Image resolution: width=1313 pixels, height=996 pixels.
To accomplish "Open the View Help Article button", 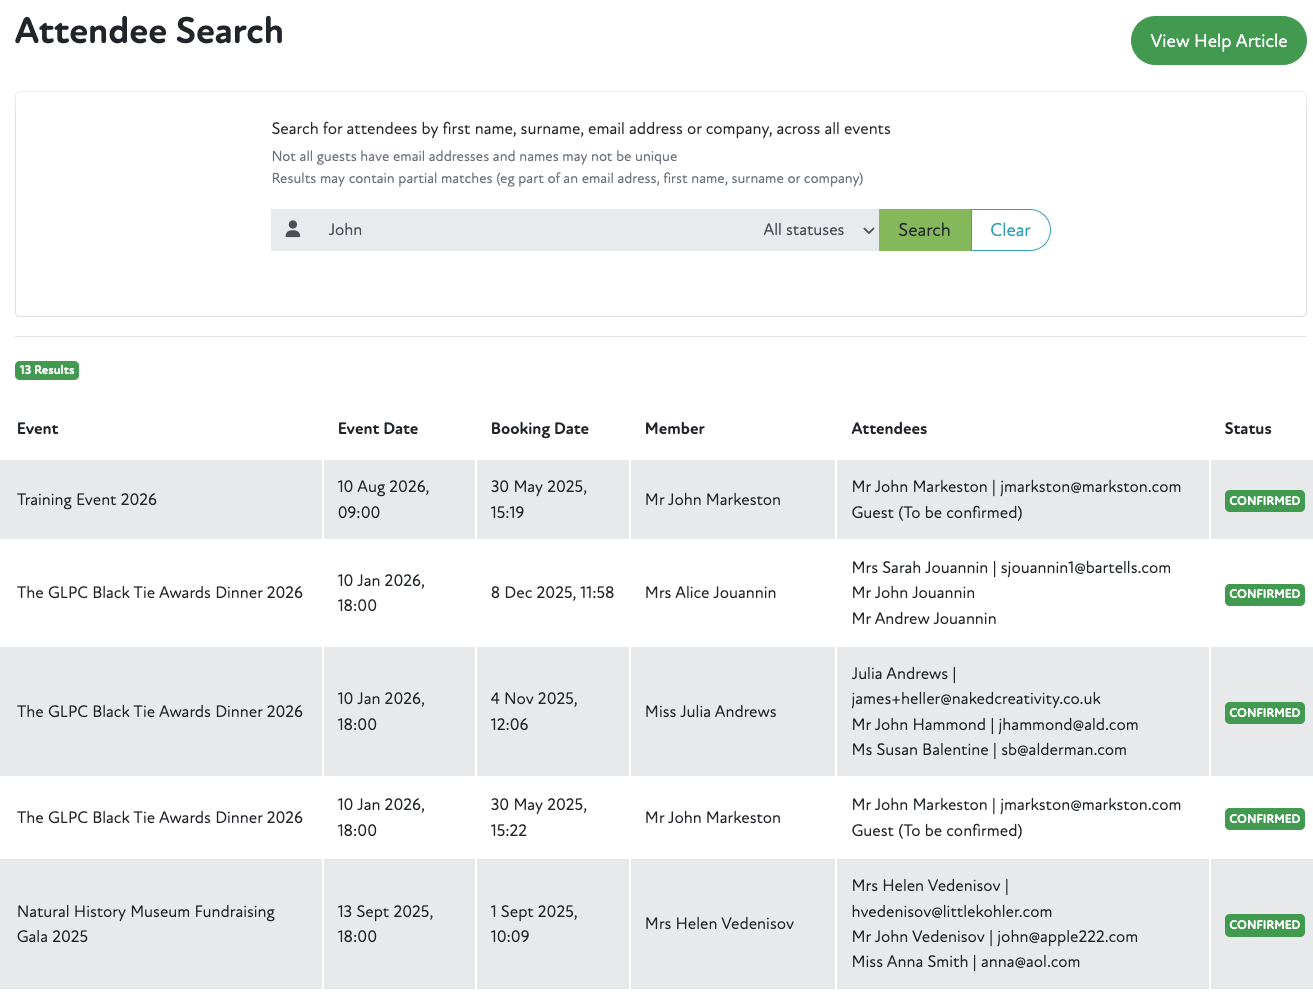I will click(1218, 41).
